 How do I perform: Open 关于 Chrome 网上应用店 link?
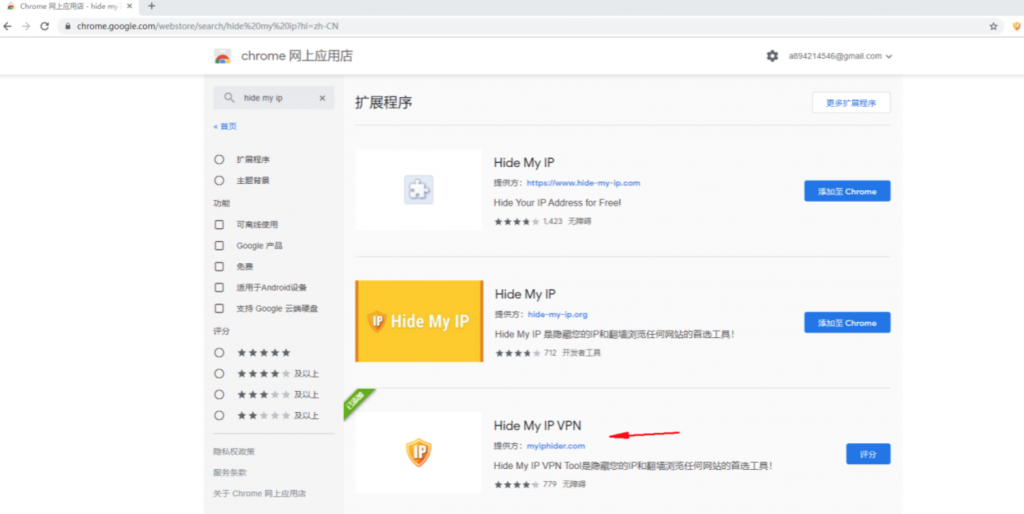[259, 493]
